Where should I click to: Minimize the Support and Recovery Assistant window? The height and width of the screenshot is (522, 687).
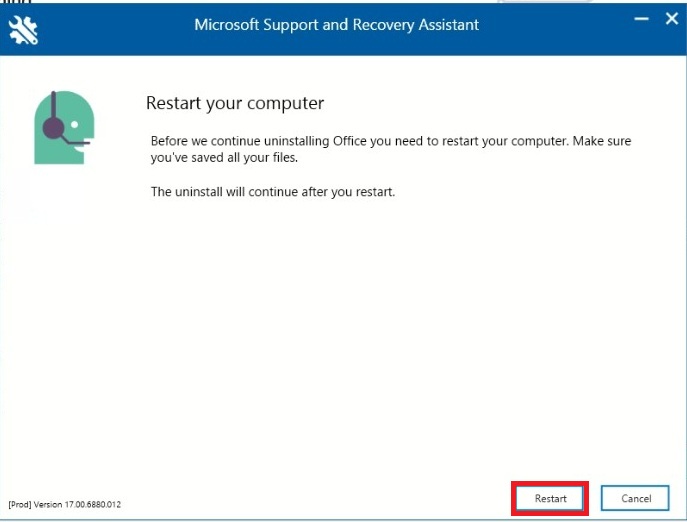641,18
